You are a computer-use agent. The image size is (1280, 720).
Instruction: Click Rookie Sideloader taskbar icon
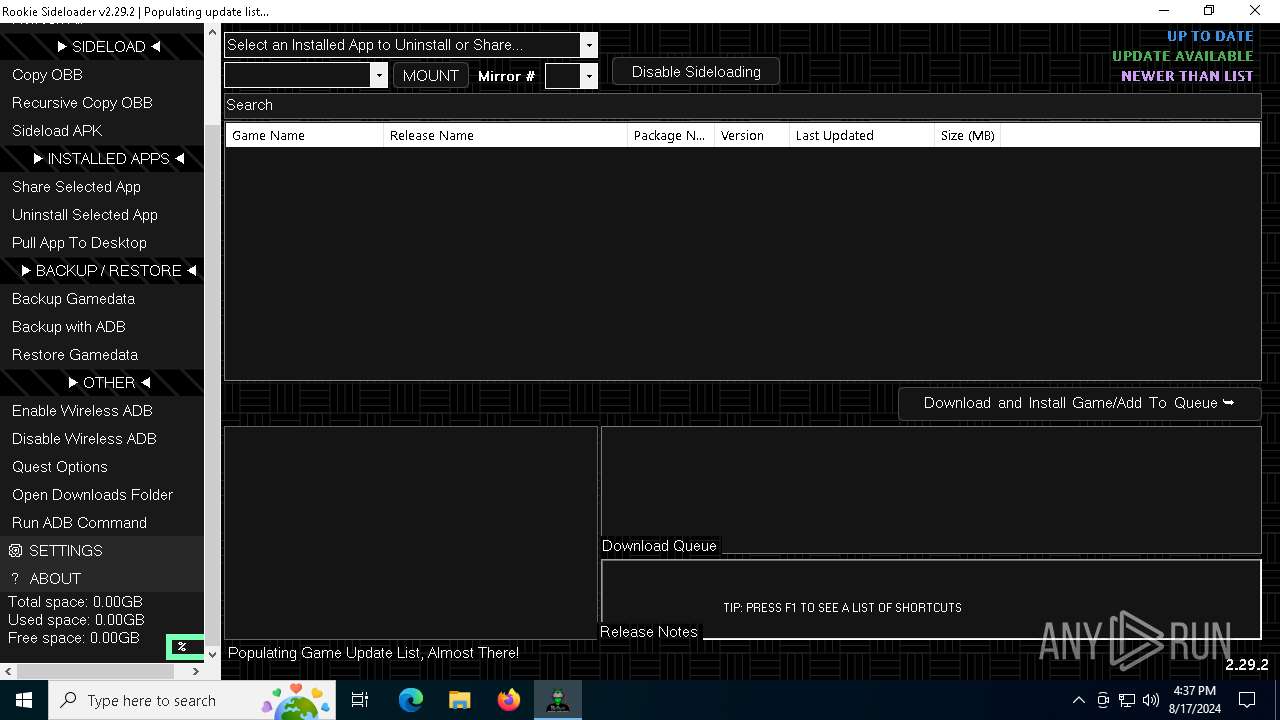(557, 700)
